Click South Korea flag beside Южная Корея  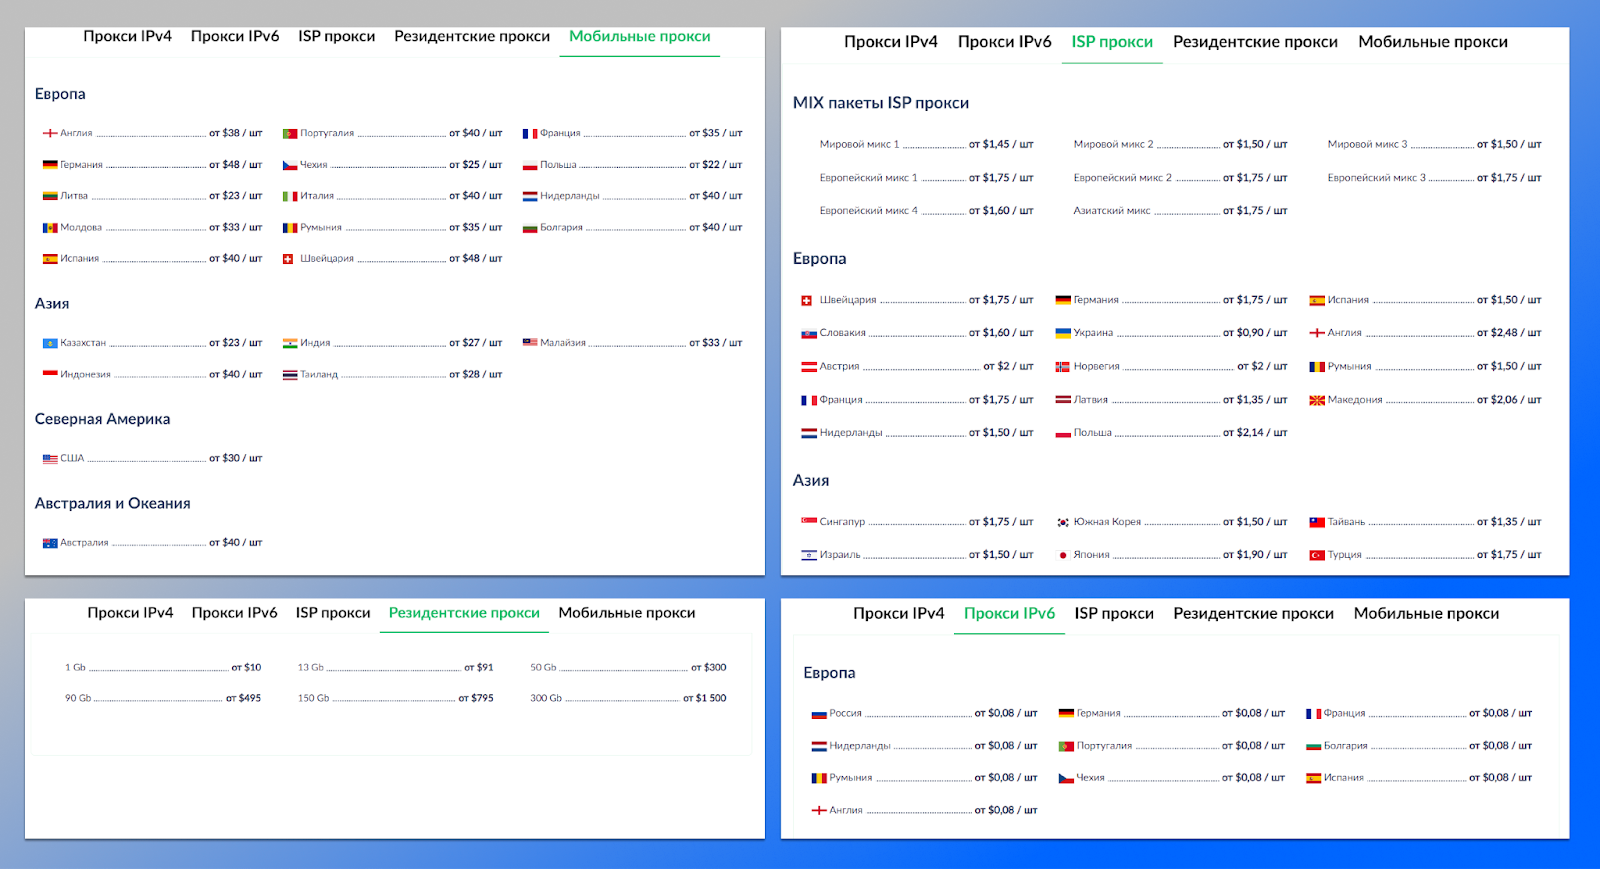[x=1063, y=522]
